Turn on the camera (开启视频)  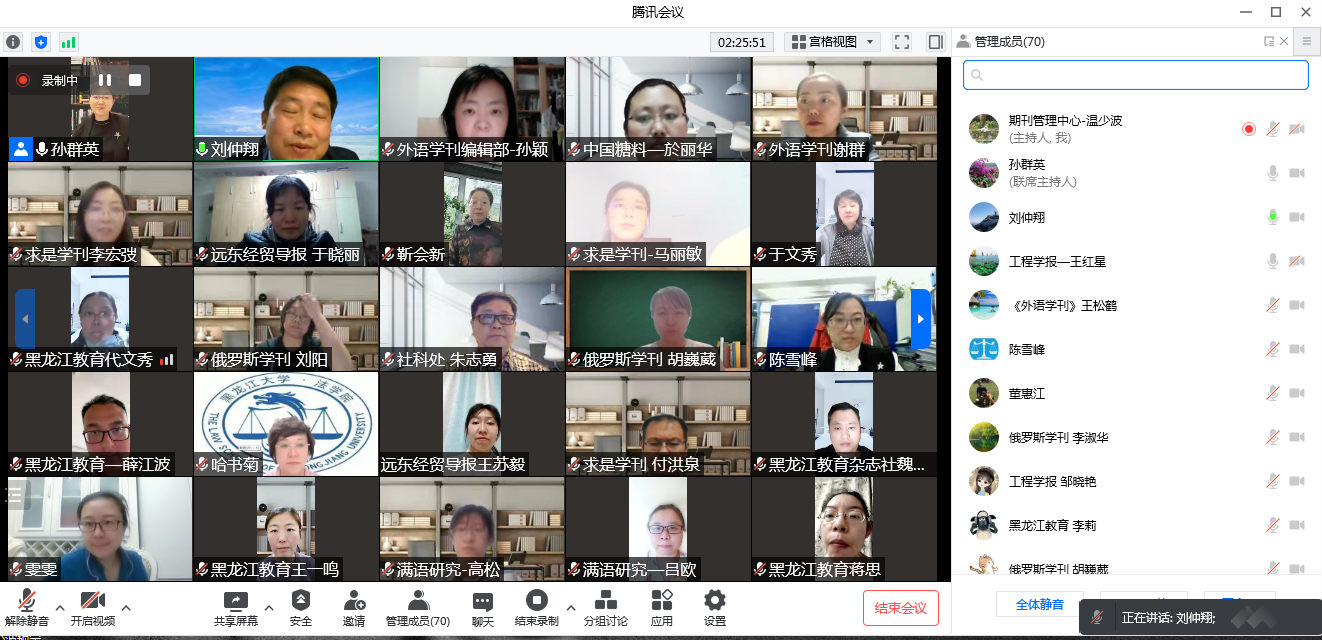tap(92, 607)
